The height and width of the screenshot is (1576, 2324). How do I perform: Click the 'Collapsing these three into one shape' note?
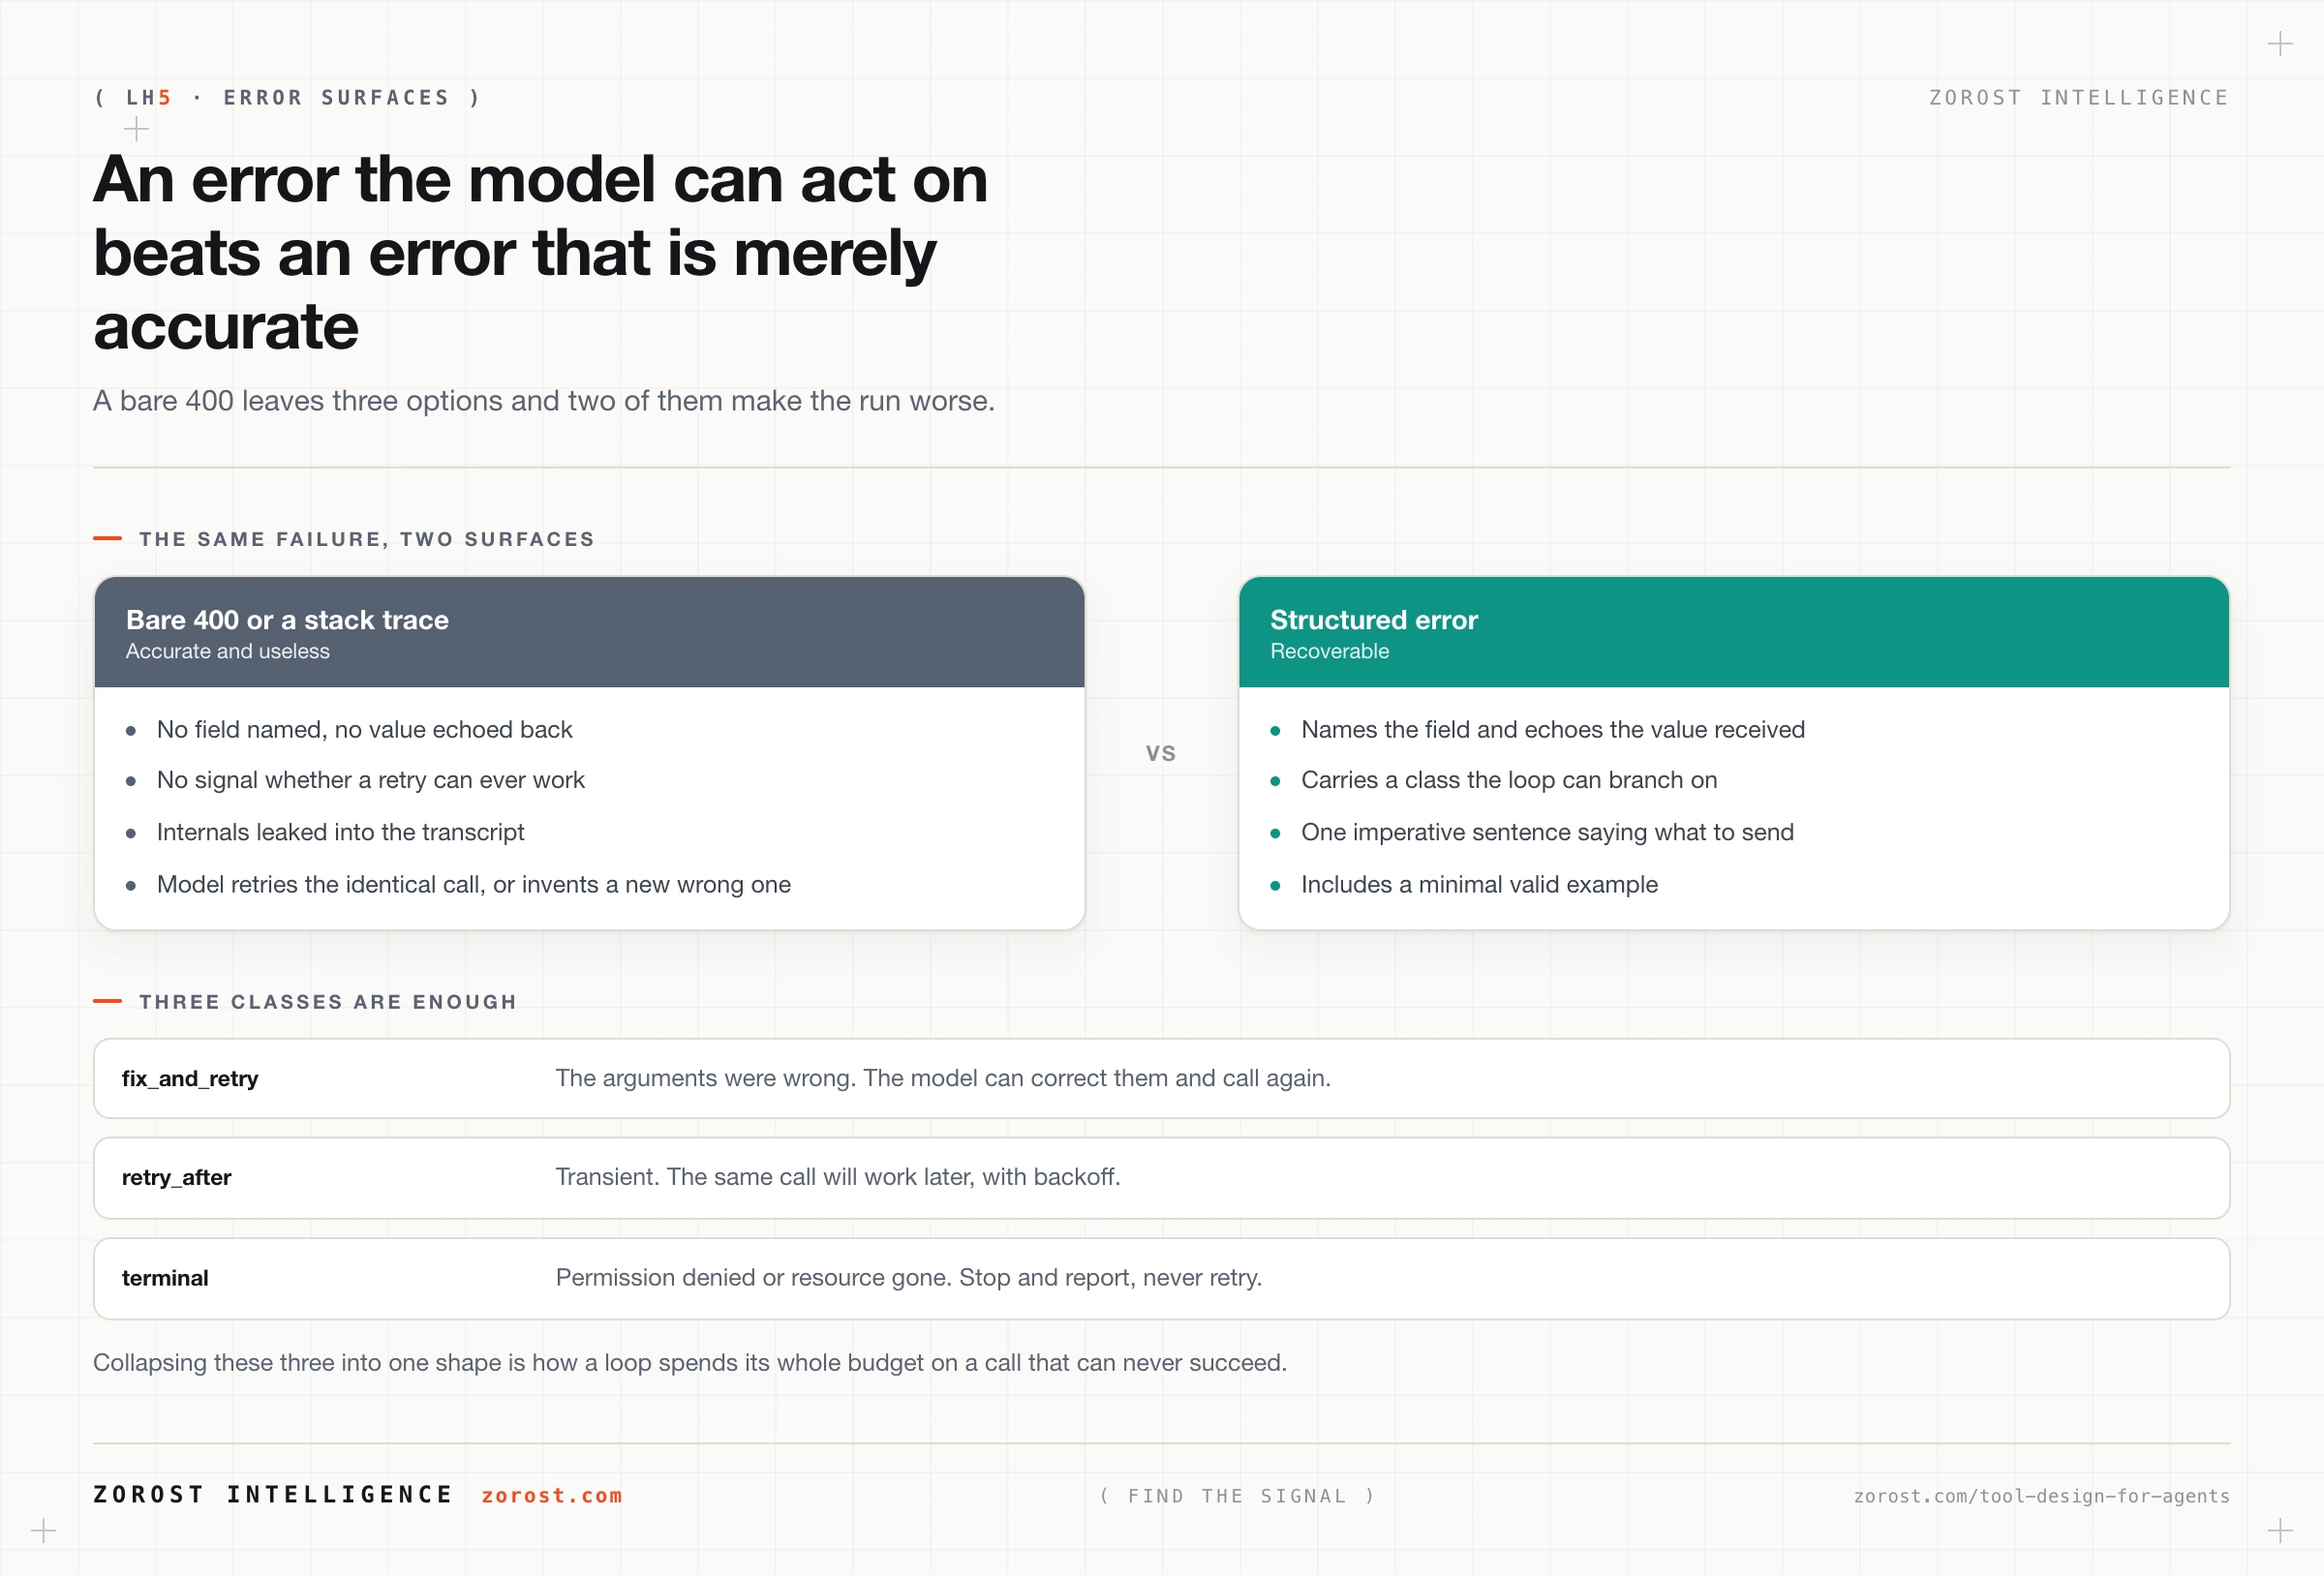[690, 1363]
